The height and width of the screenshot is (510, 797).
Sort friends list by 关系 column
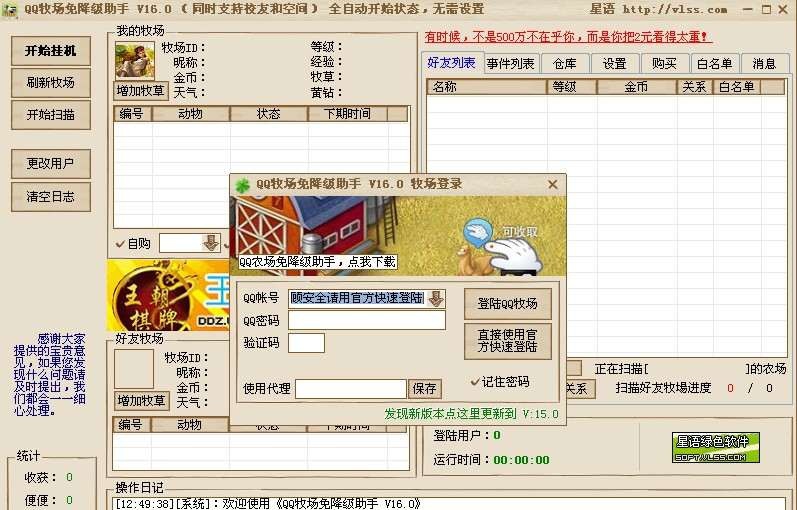point(695,87)
